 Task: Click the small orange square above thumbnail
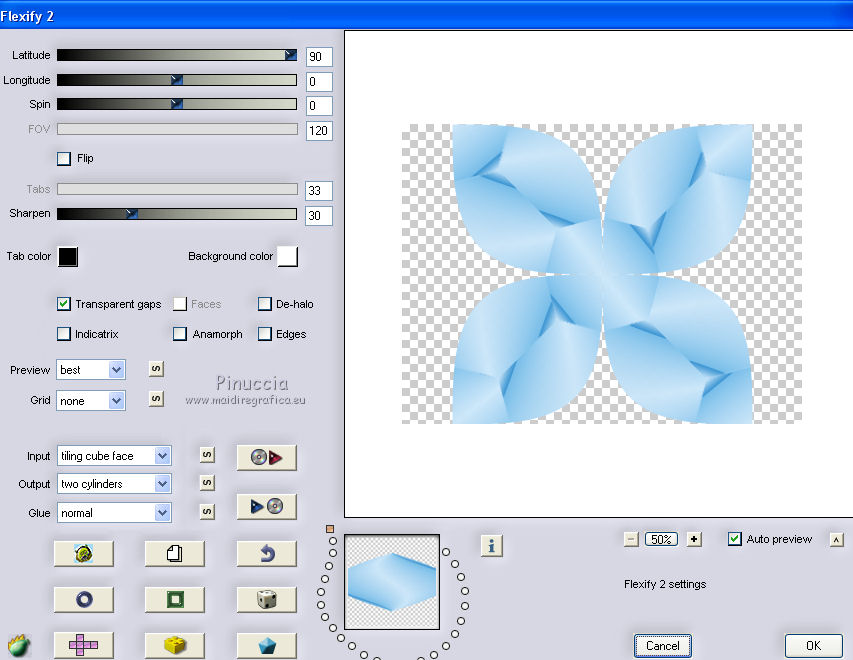[x=330, y=529]
